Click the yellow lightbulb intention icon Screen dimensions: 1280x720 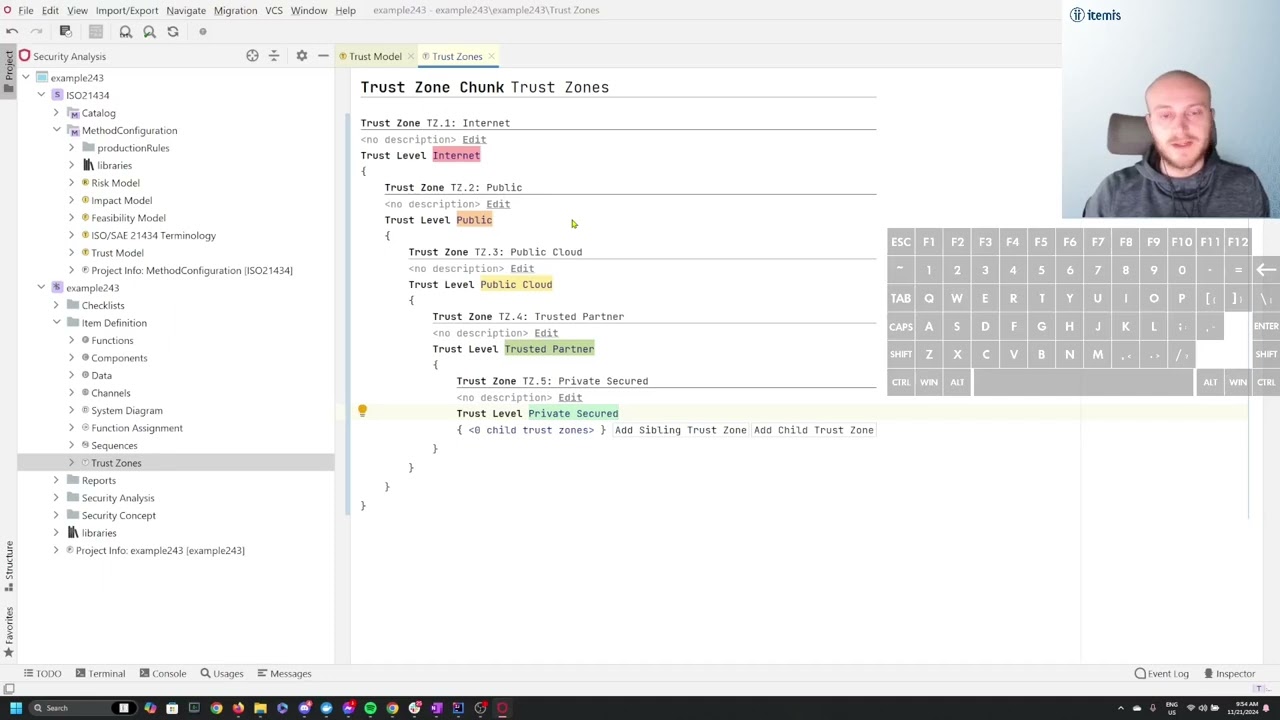click(362, 411)
